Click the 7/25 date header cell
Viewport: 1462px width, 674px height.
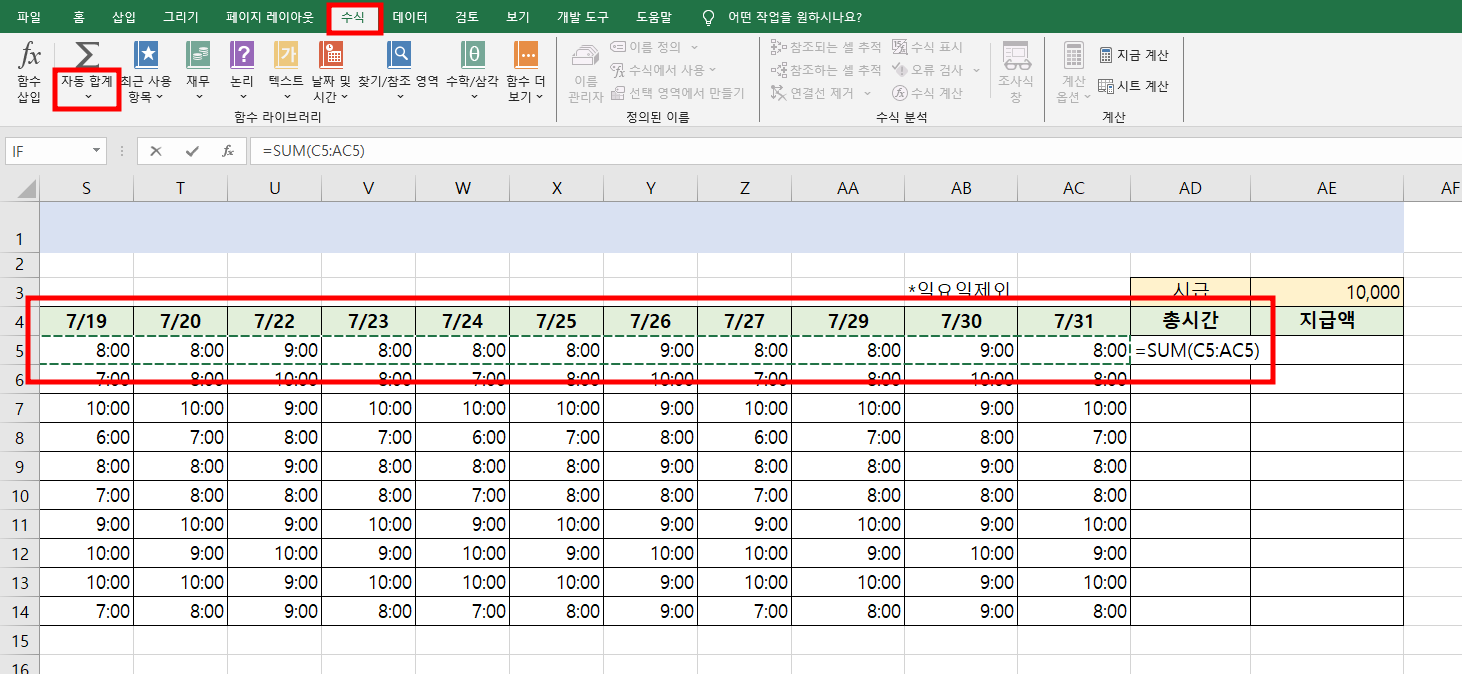(556, 321)
